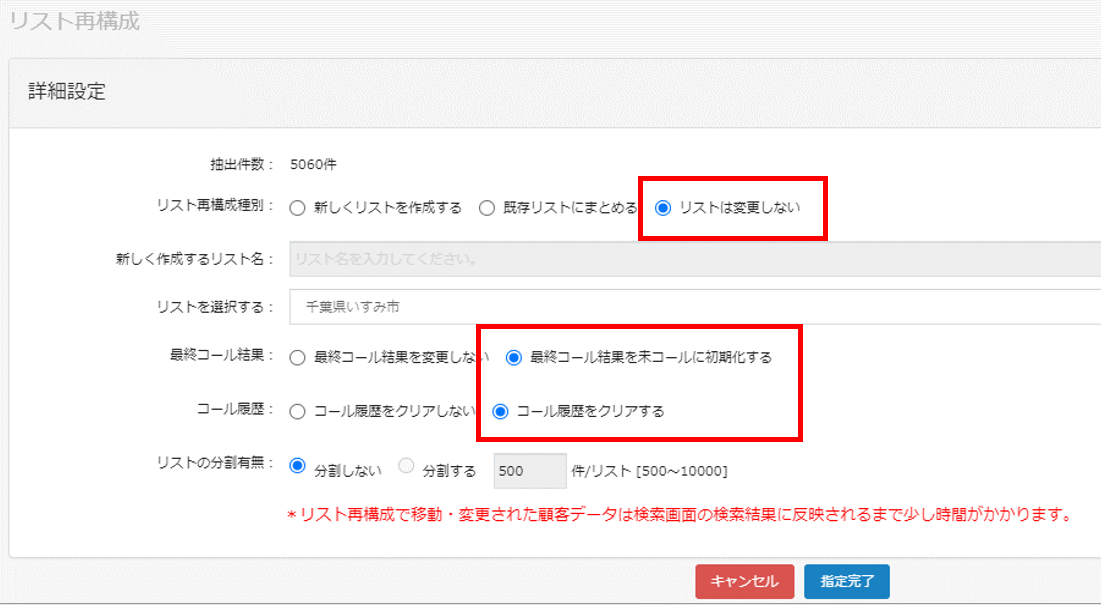Click the 新しく作成するリスト名： field label
This screenshot has height=605, width=1101.
195,259
